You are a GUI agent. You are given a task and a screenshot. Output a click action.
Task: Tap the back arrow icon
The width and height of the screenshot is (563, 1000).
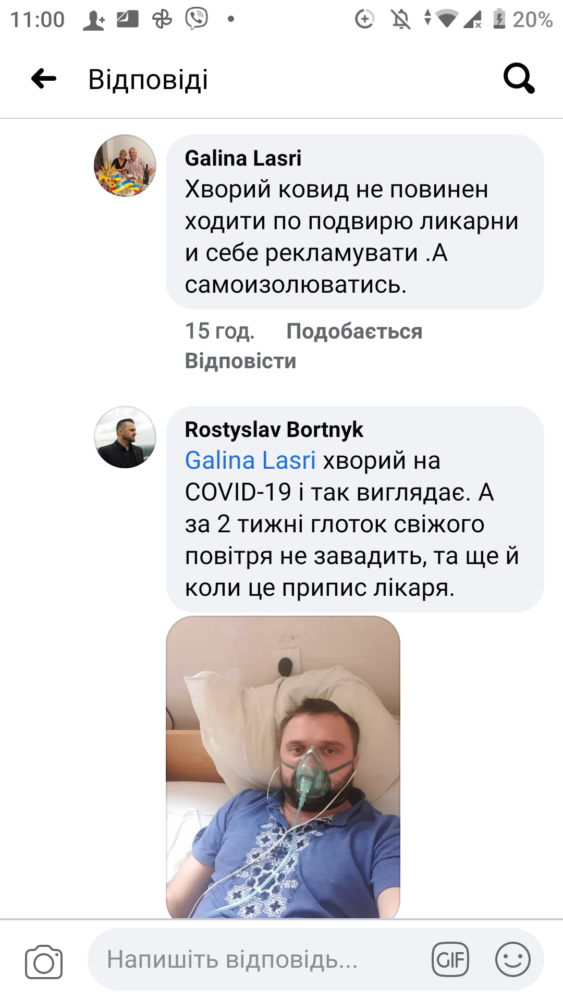pos(43,79)
